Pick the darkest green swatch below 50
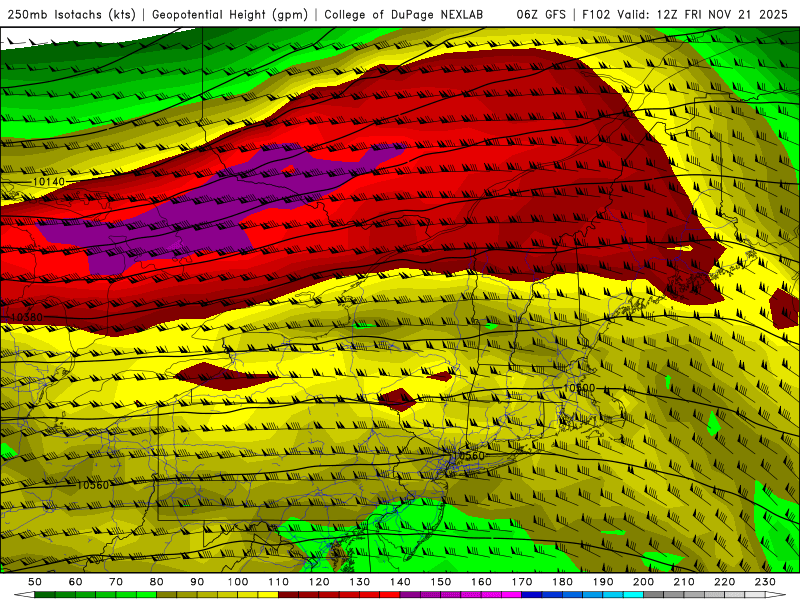This screenshot has height=600, width=800. [44, 595]
